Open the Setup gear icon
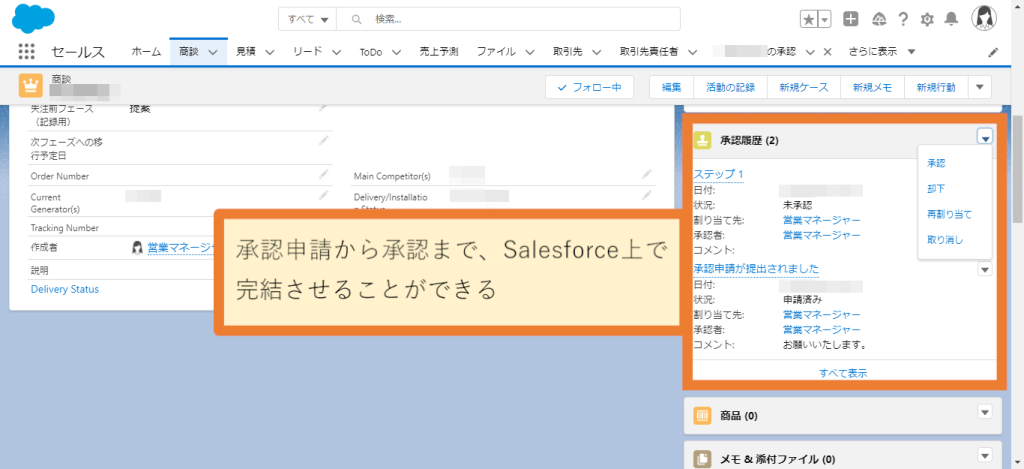Screen dimensions: 1024x469 tap(927, 20)
